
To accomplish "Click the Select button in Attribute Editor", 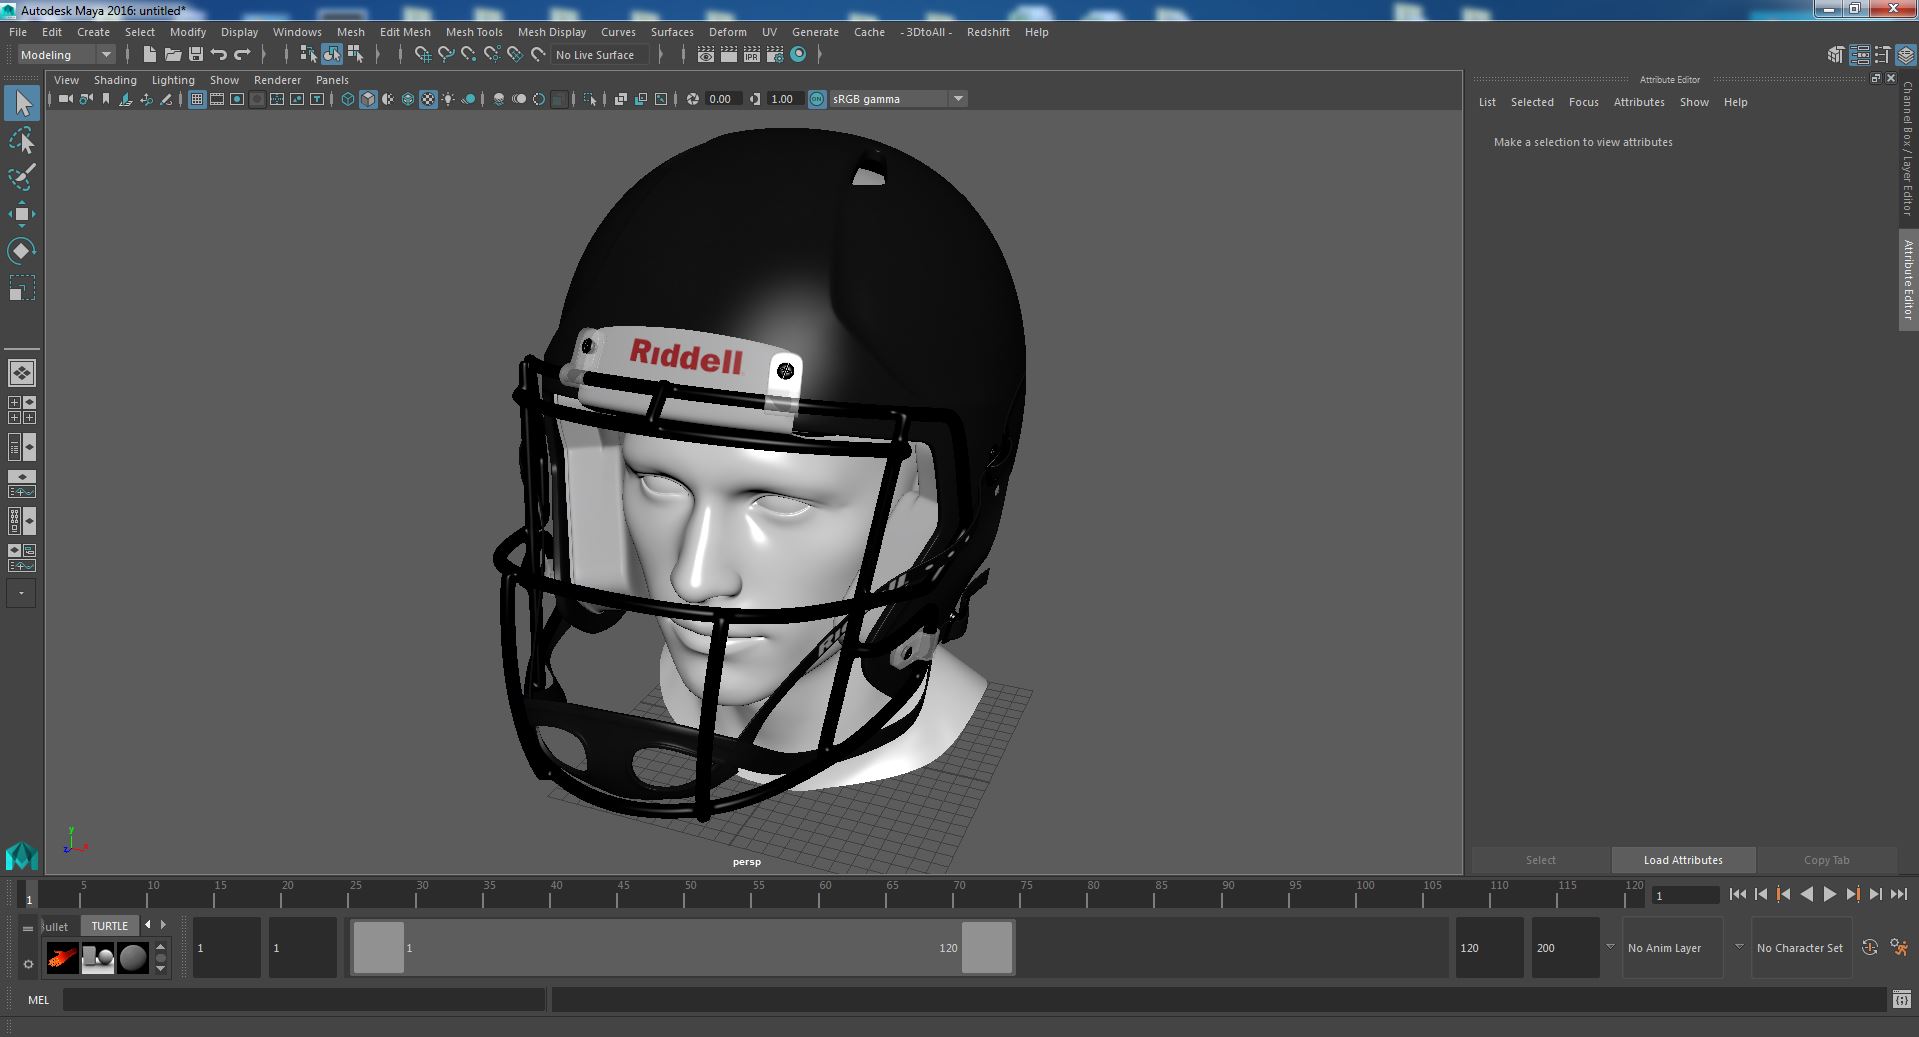I will point(1540,860).
